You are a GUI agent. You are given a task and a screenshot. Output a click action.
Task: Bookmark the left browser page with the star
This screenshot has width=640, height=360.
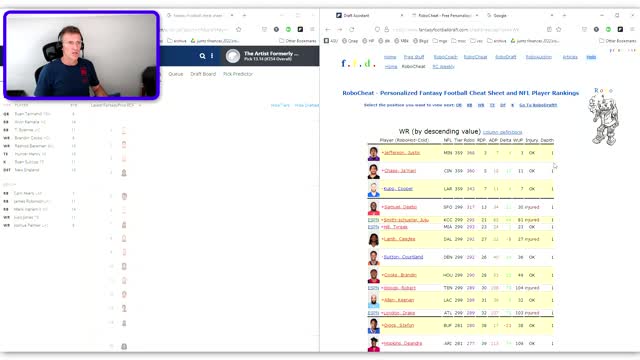239,29
